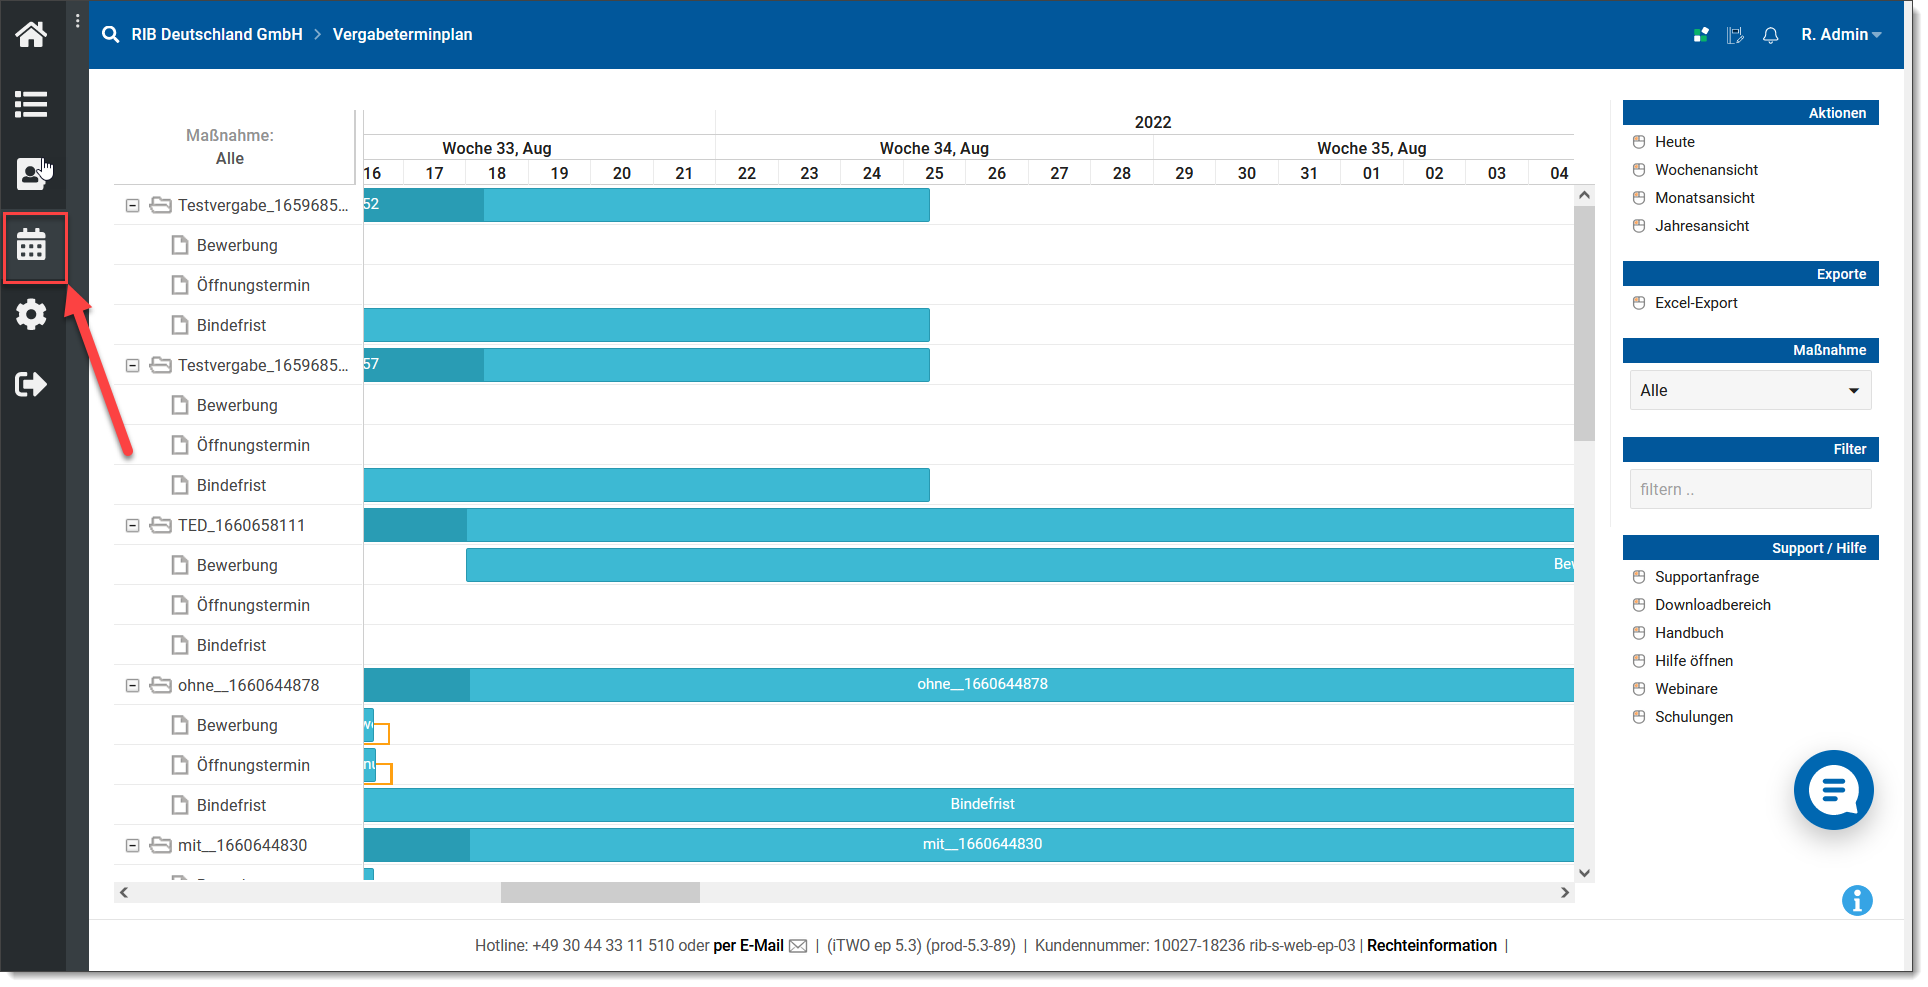Switch to Wochenansicht
The height and width of the screenshot is (987, 1928).
click(x=1706, y=170)
